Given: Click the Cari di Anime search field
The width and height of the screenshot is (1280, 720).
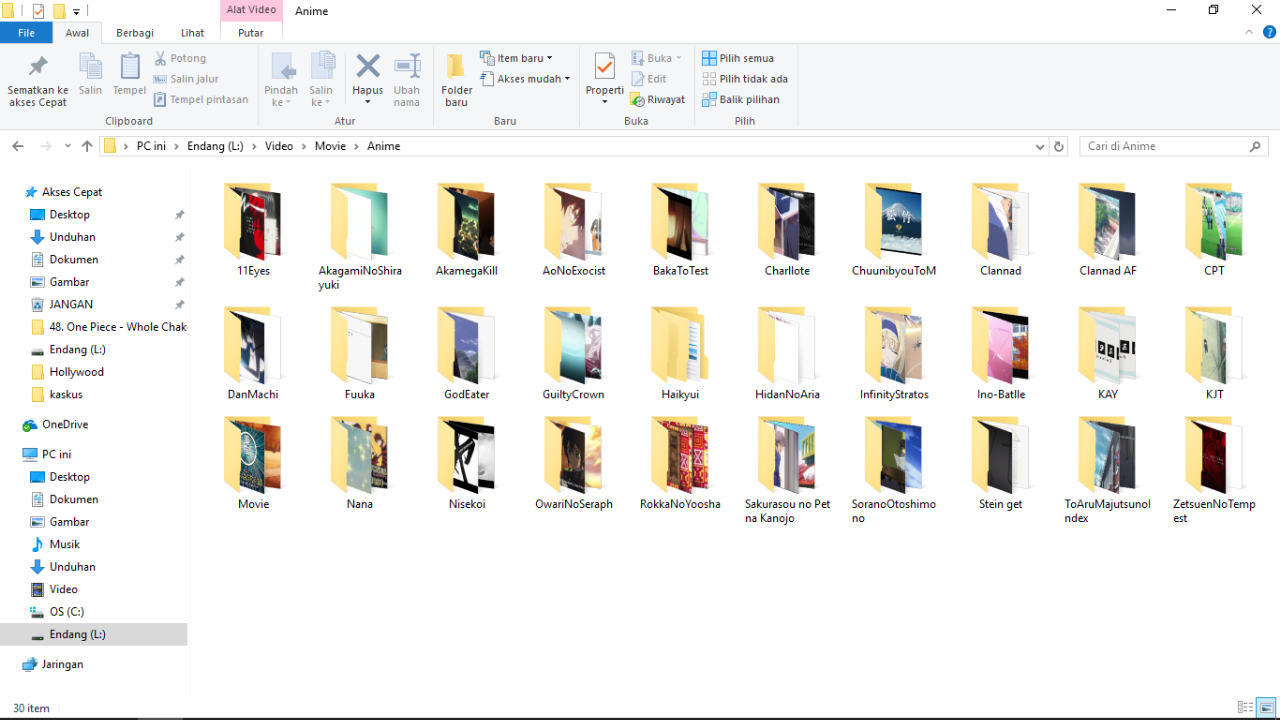Looking at the screenshot, I should [x=1173, y=146].
